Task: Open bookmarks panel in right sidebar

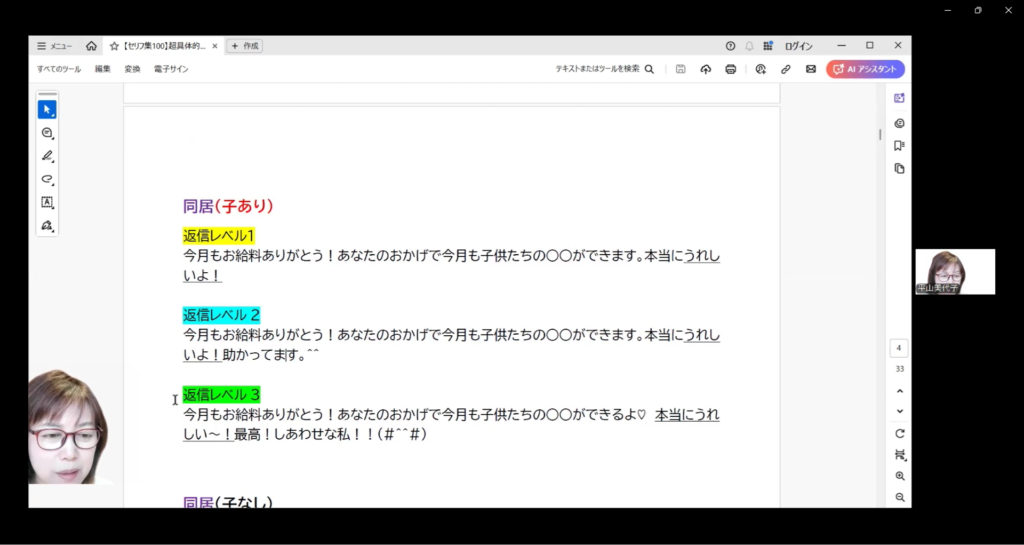Action: pos(899,146)
